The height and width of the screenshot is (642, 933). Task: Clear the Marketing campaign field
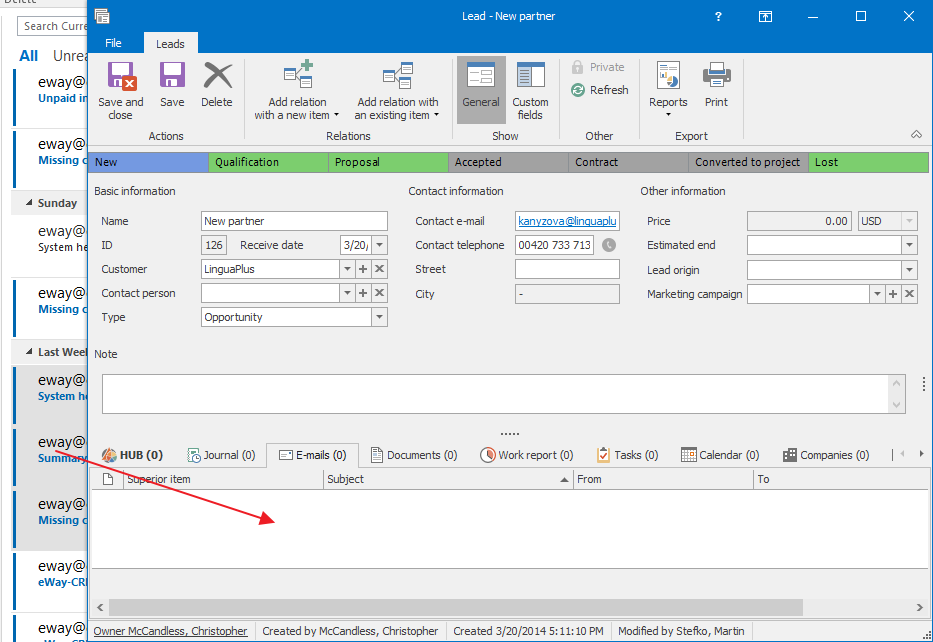[909, 294]
